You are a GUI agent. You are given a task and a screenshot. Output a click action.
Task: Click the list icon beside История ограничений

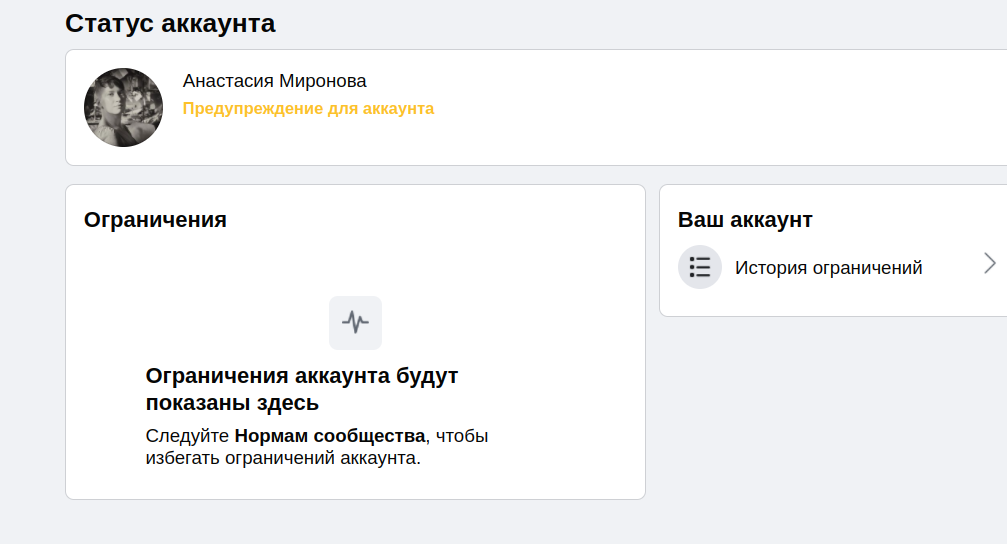[x=699, y=267]
